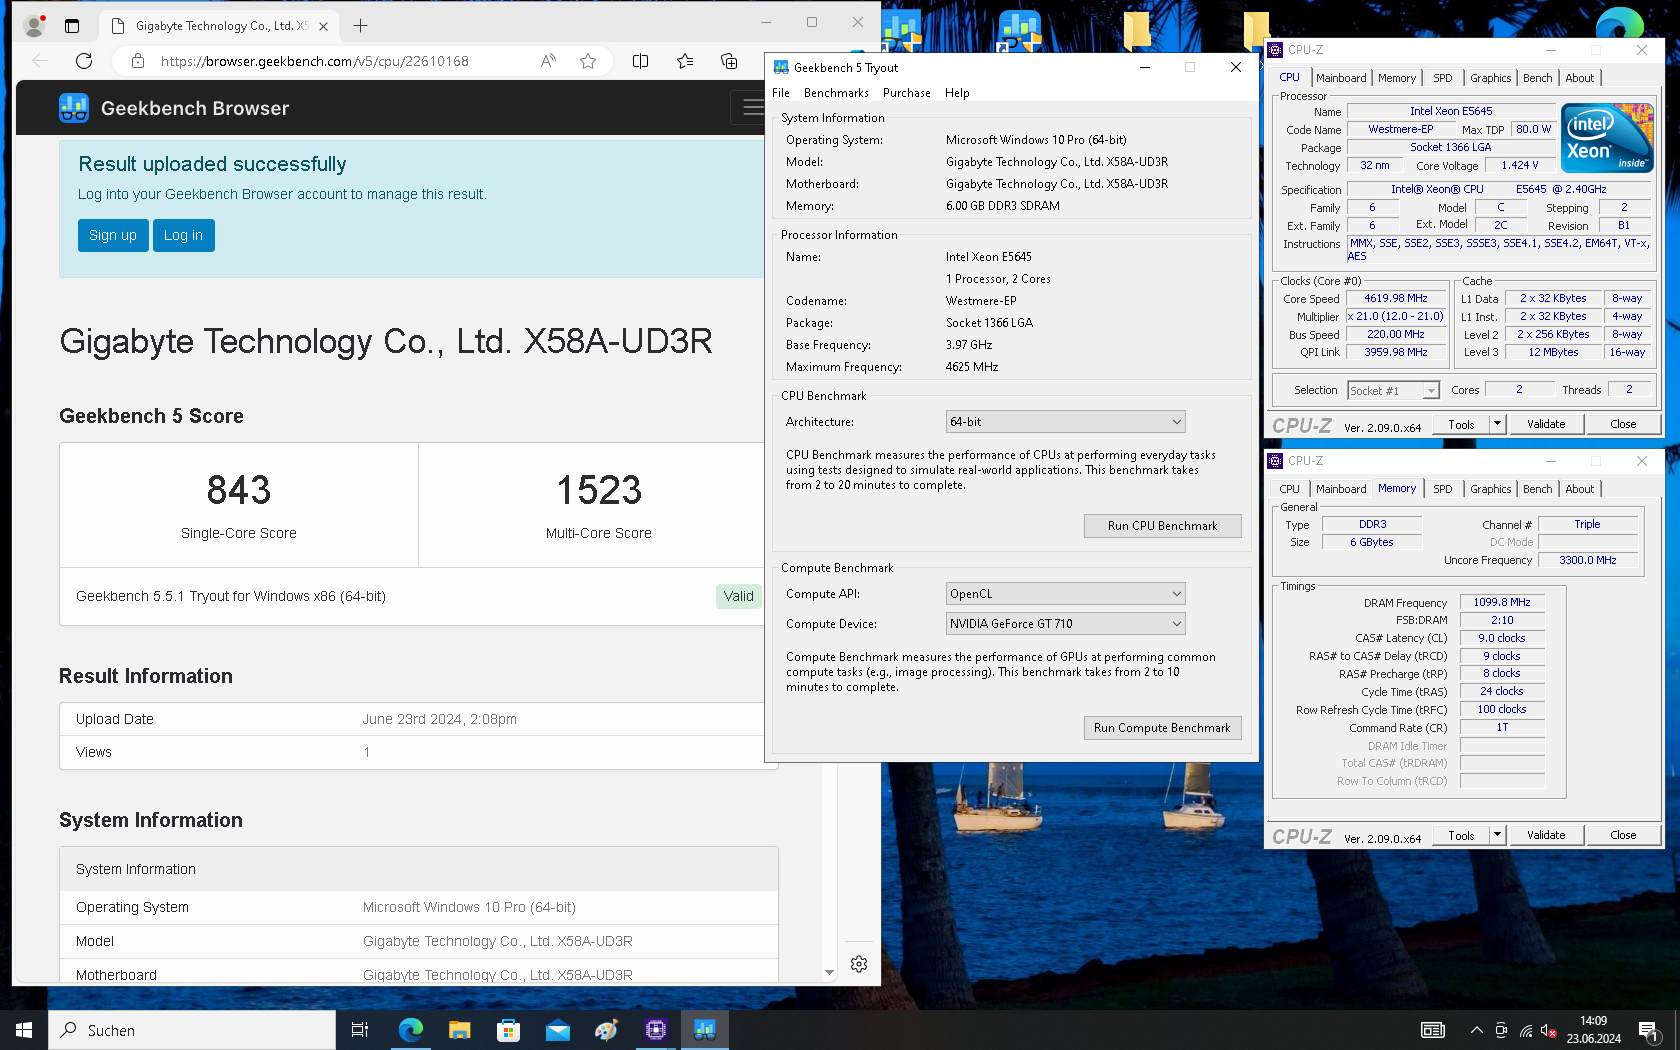Viewport: 1680px width, 1050px height.
Task: Switch to Geekbench taskbar icon
Action: coord(705,1030)
